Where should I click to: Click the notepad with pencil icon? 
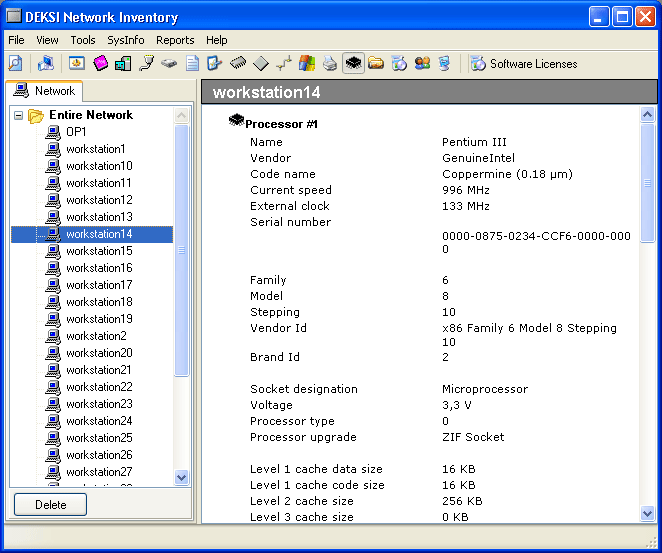click(x=215, y=63)
